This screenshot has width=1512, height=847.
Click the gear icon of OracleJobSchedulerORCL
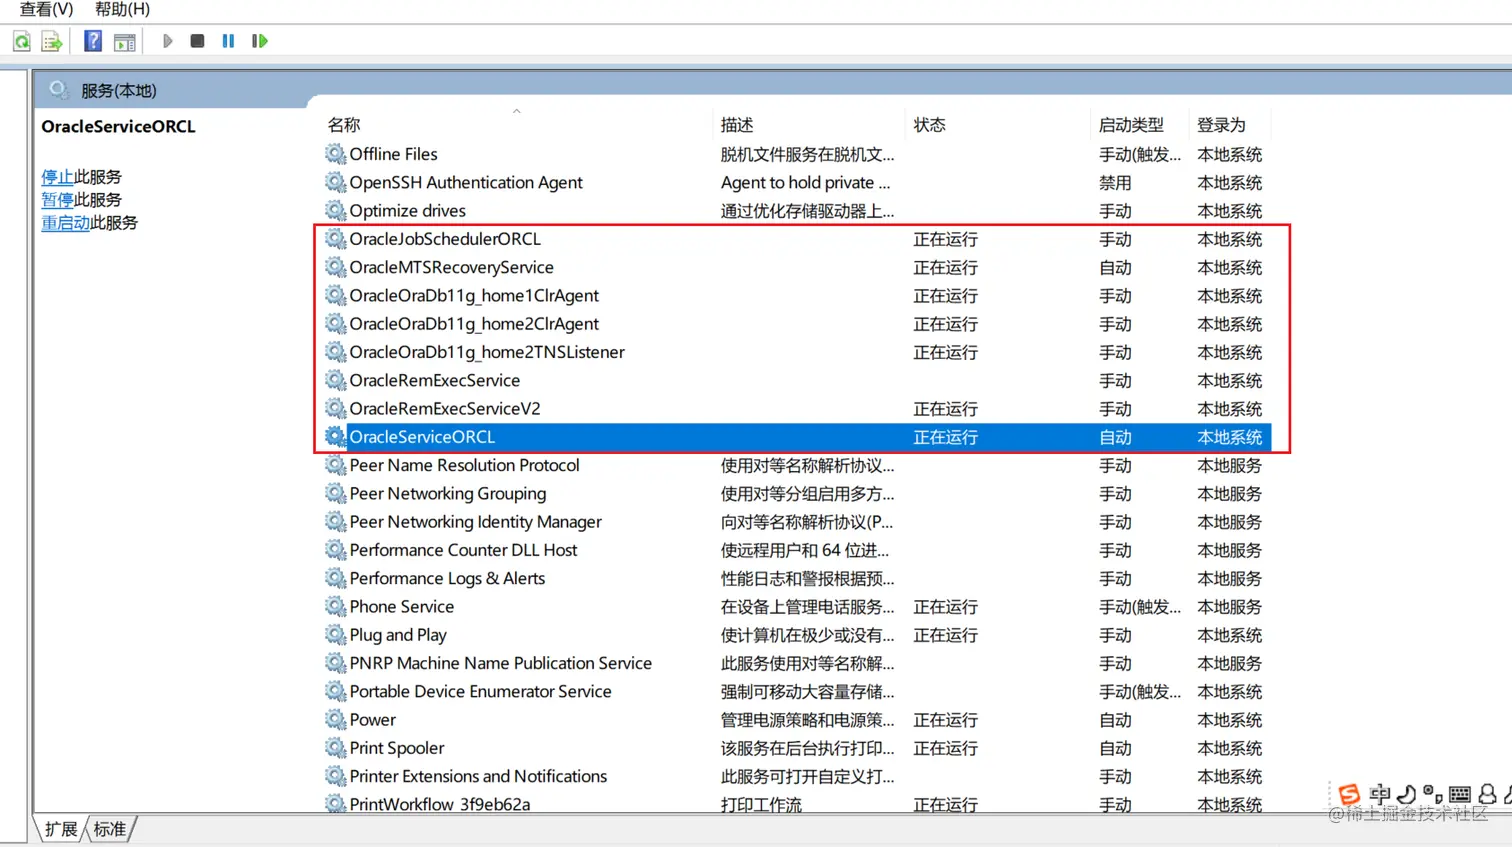(335, 239)
